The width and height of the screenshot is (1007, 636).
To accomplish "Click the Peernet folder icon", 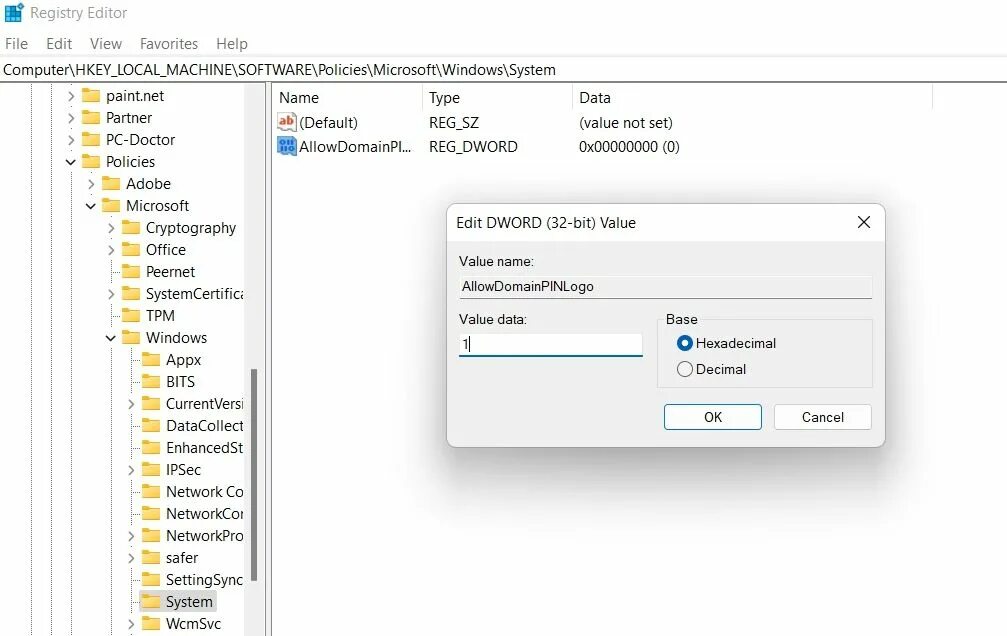I will (131, 272).
